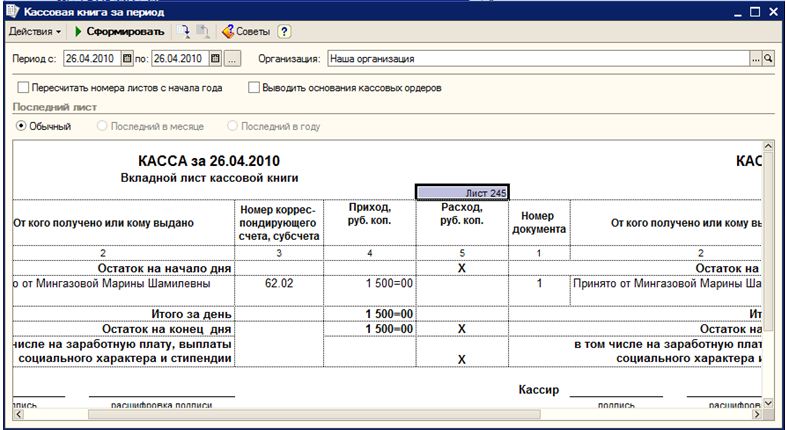The image size is (786, 430).
Task: Click the Вкладной лист кассовой книги subtitle
Action: tap(210, 178)
